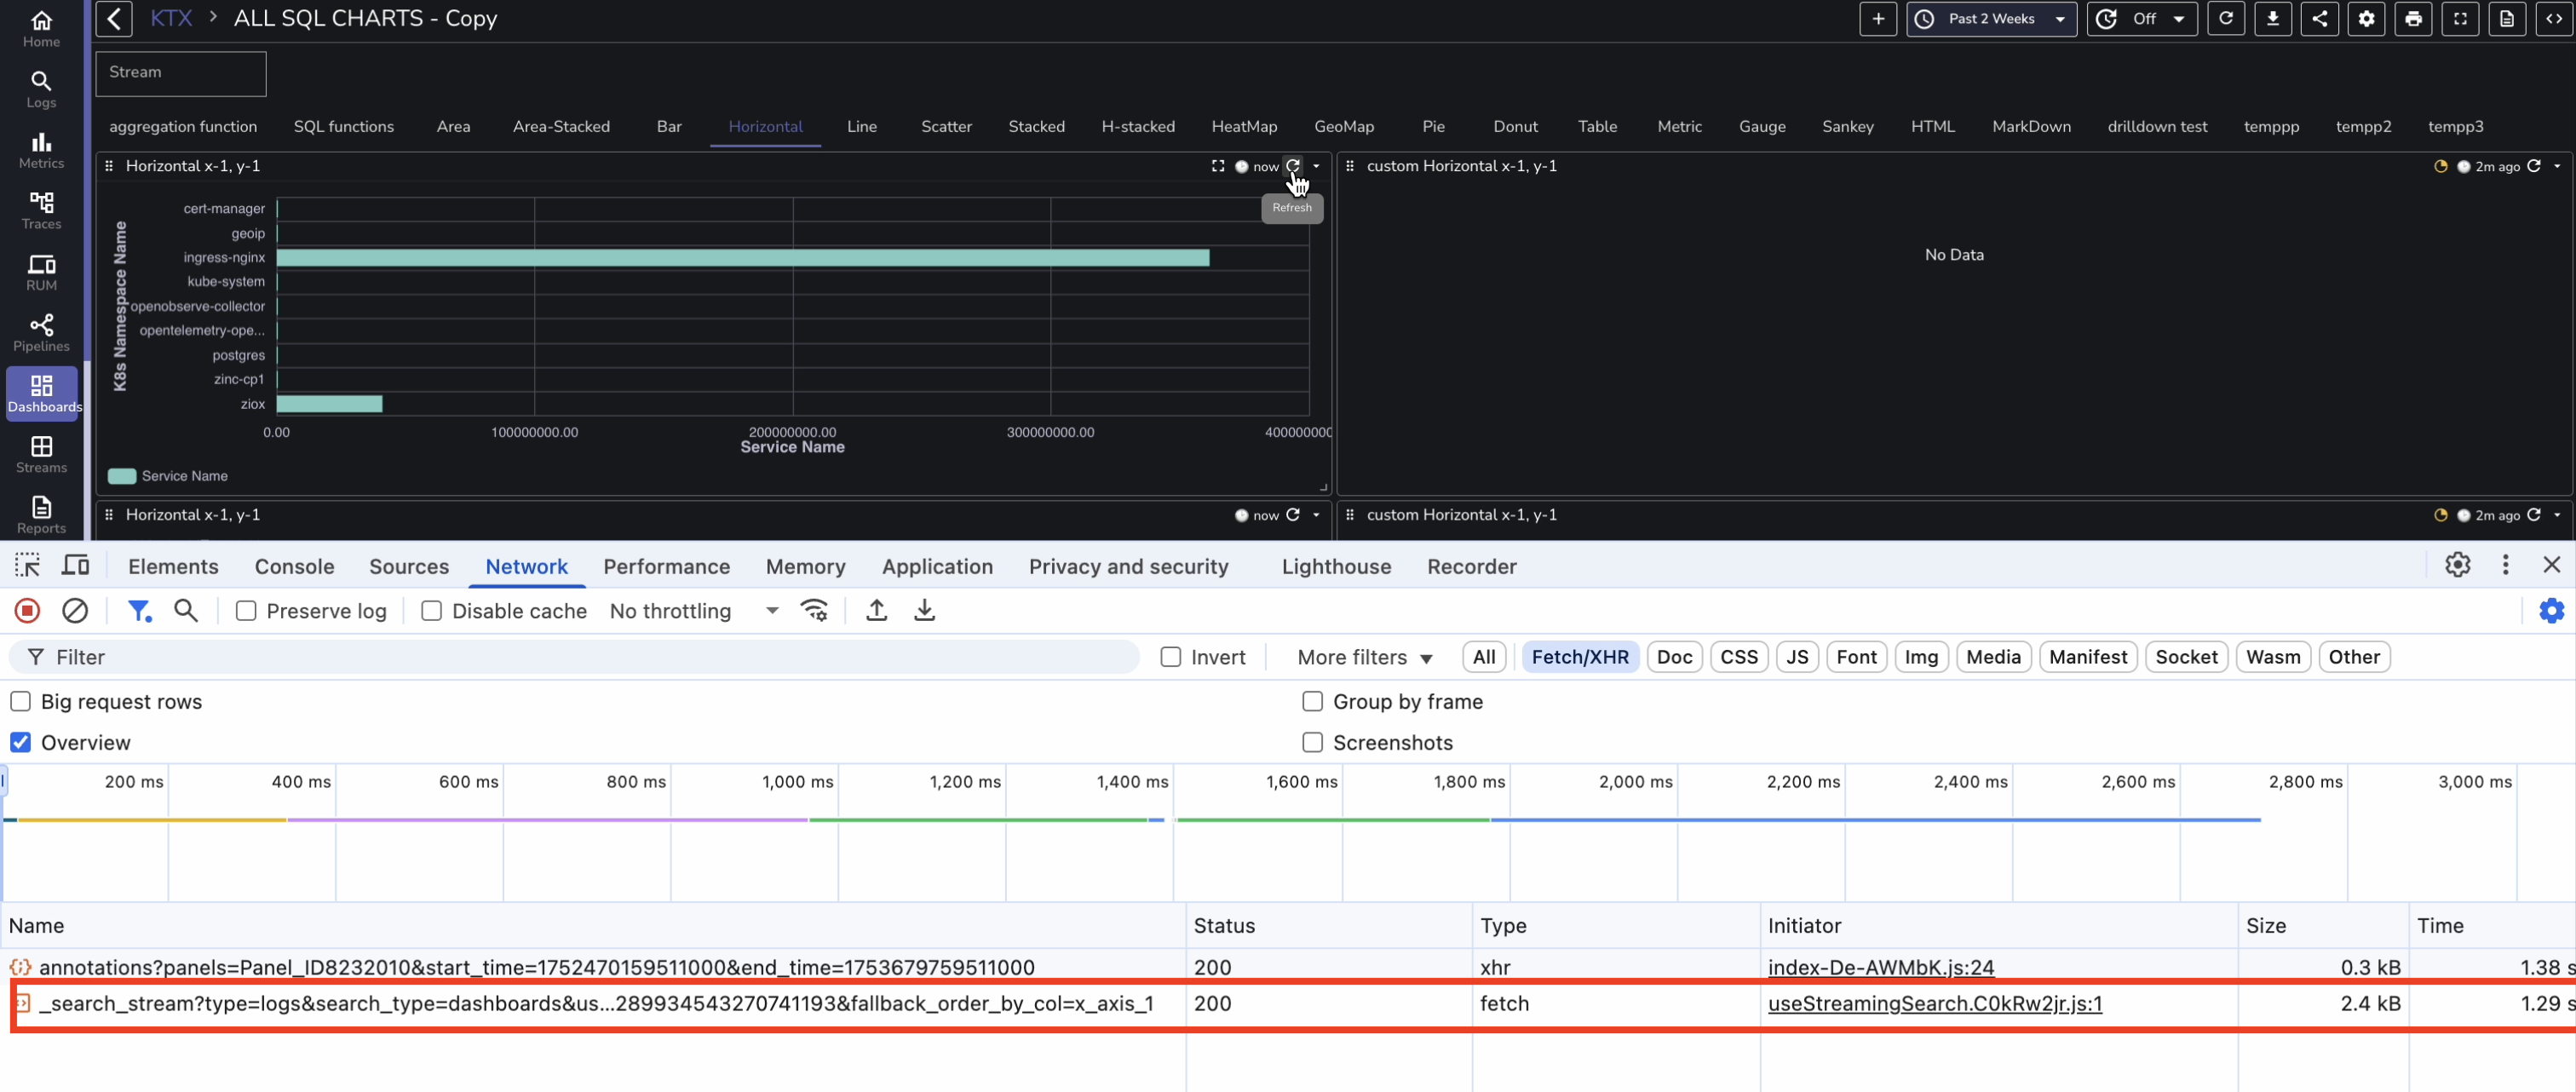This screenshot has height=1092, width=2576.
Task: Uncheck the Overview checkbox
Action: (x=21, y=743)
